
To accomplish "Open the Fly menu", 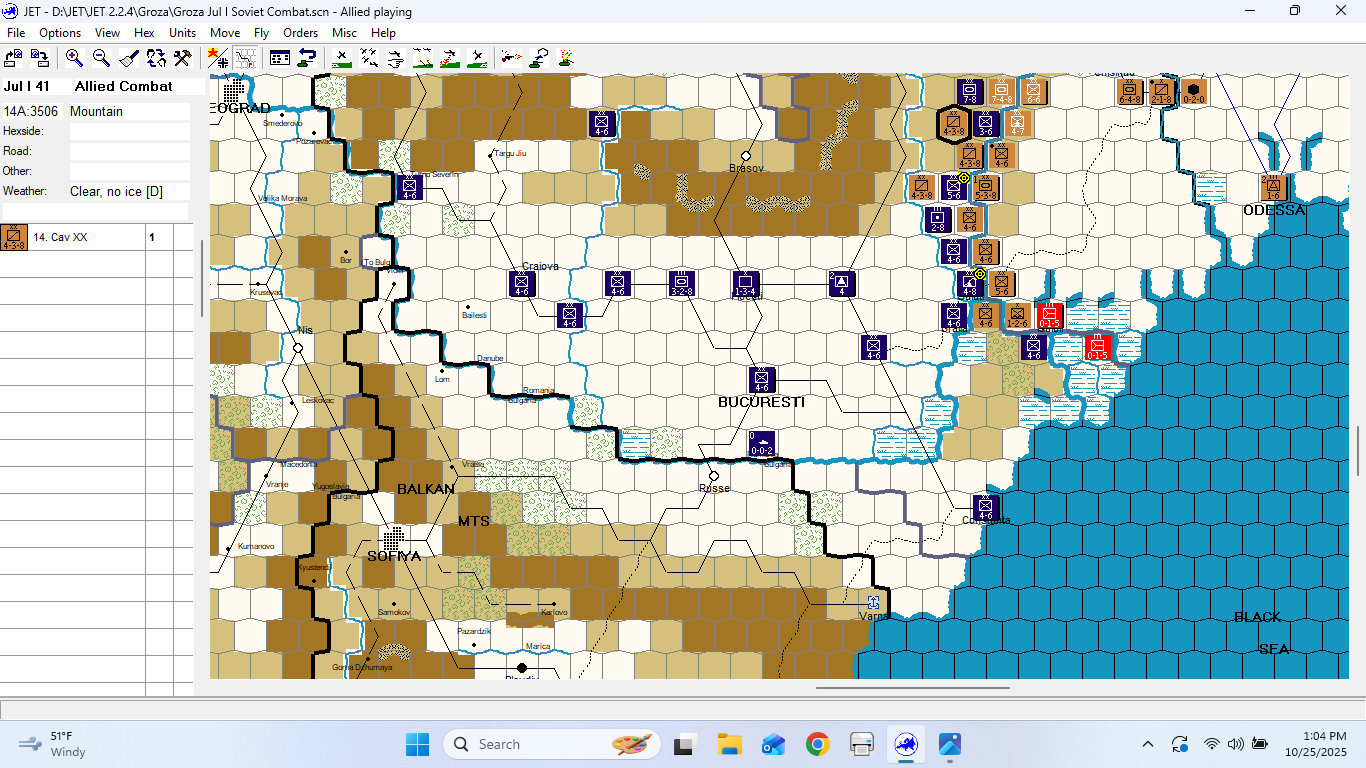I will tap(261, 33).
